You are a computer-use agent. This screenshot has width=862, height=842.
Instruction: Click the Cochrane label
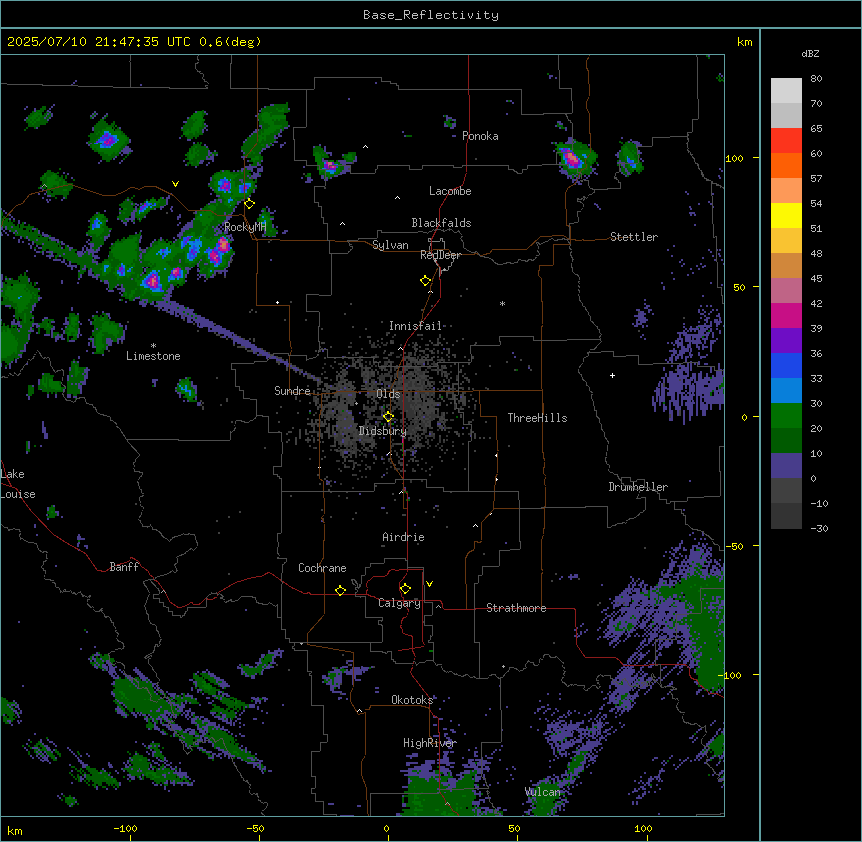point(322,568)
